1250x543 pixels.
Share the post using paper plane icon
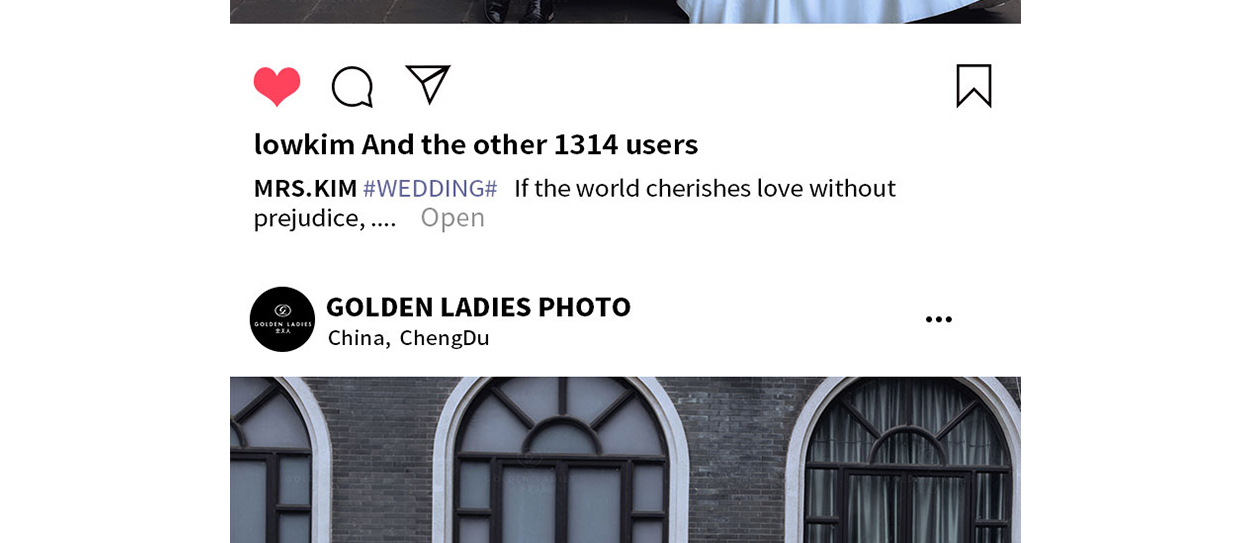[428, 85]
